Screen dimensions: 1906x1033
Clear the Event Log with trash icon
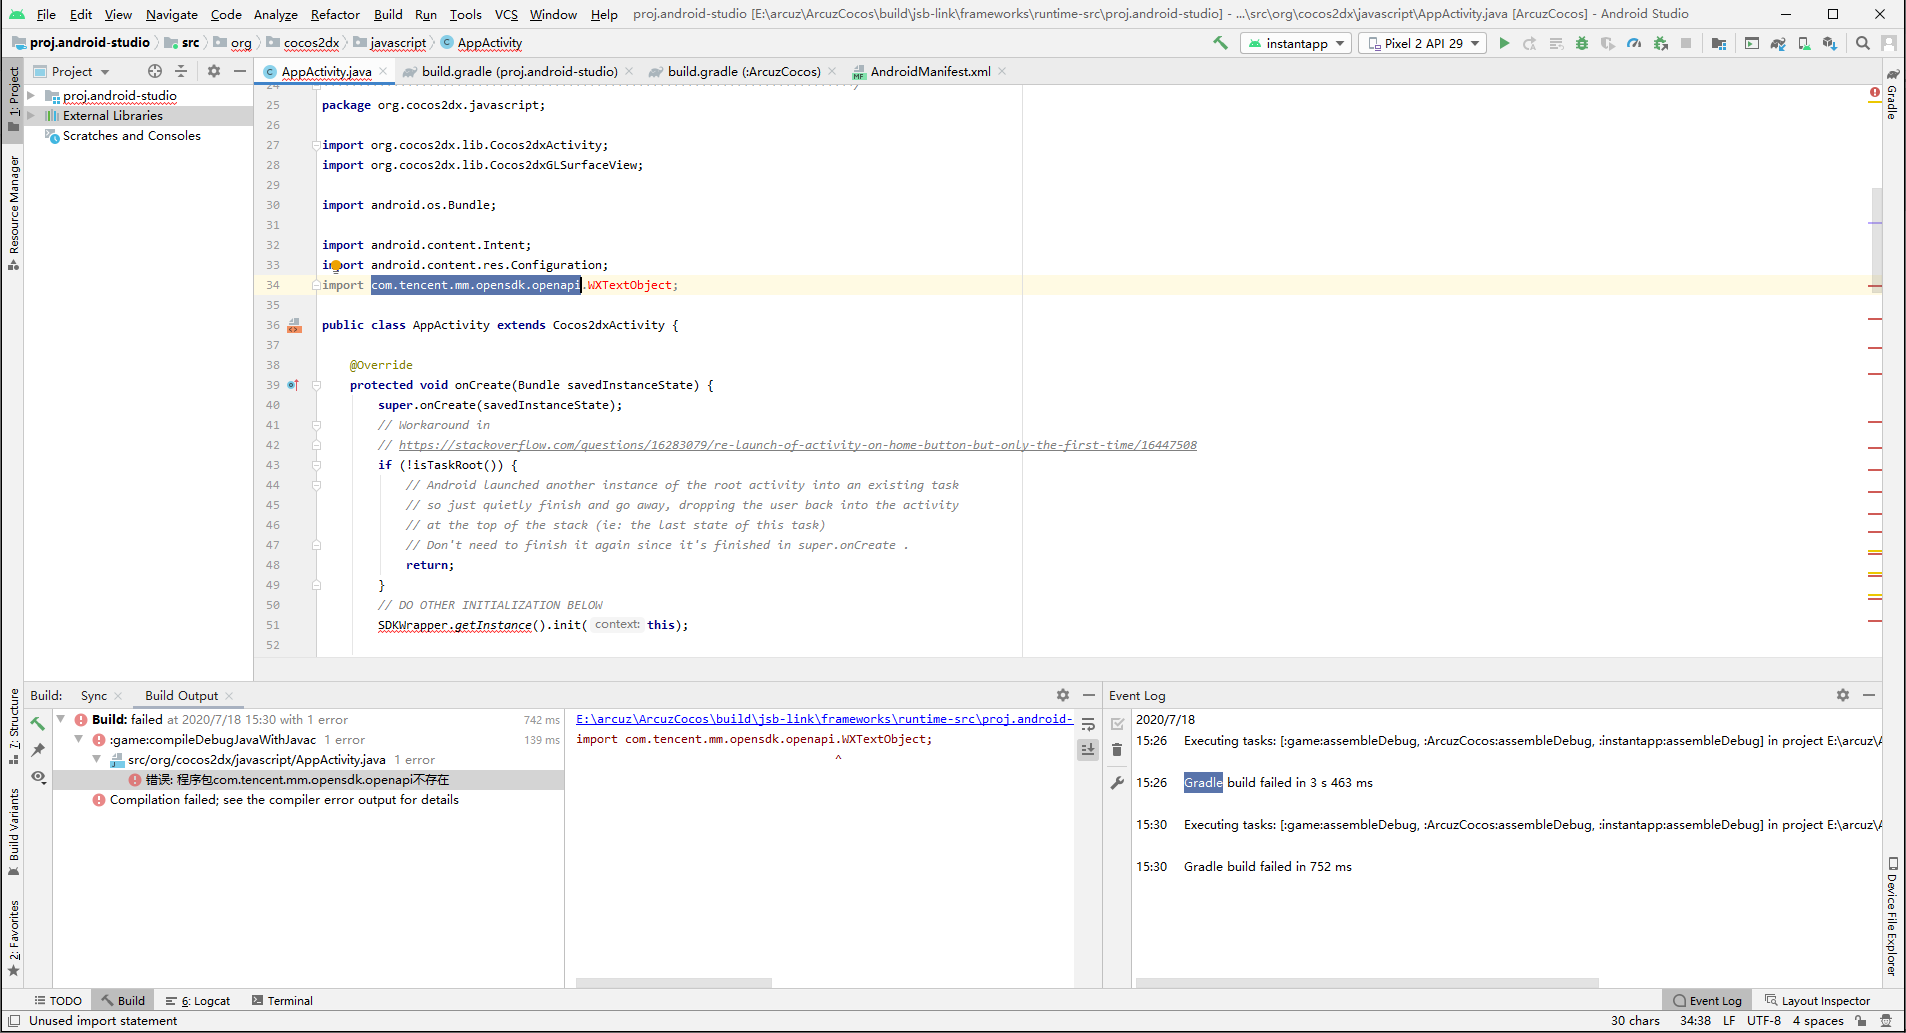tap(1117, 749)
